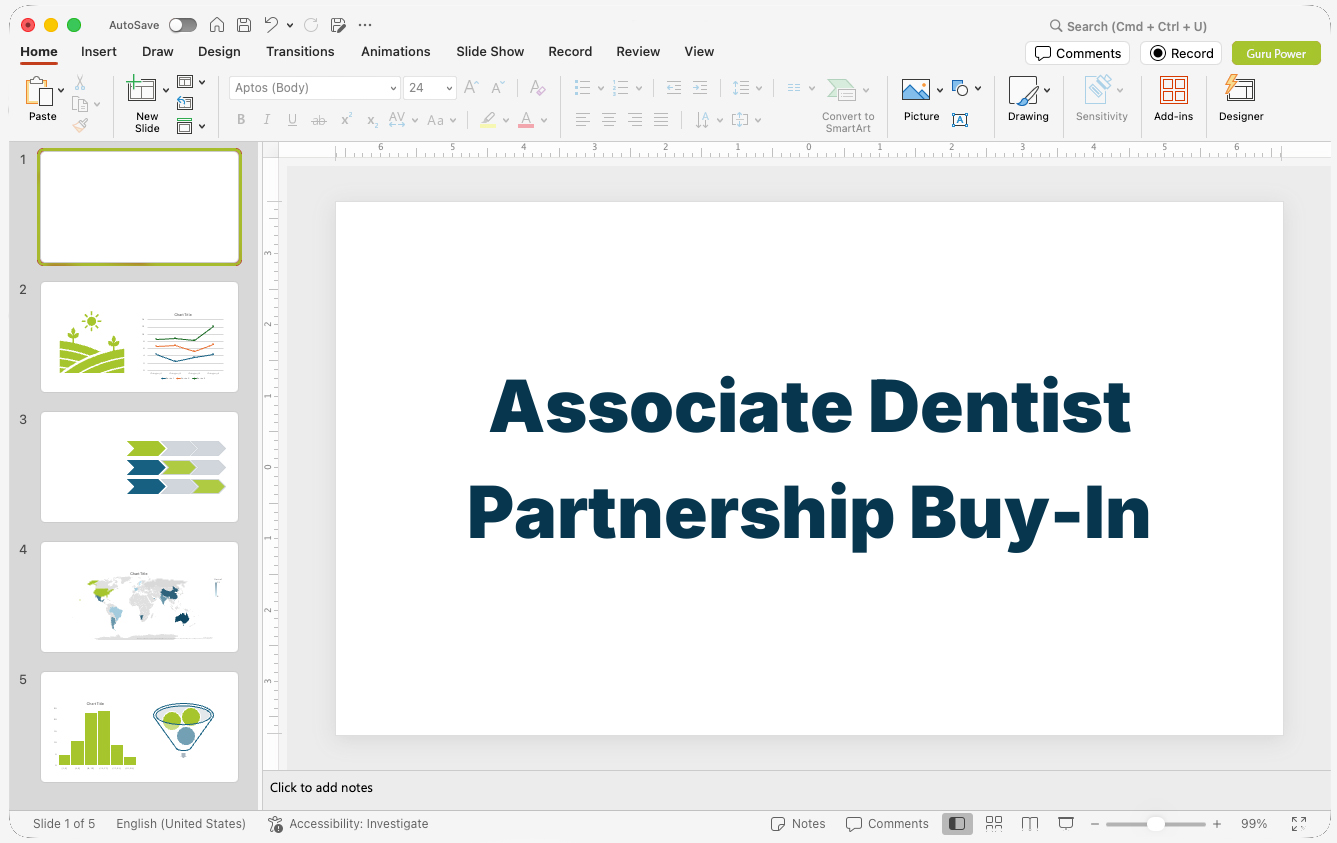Toggle the Notes pane from status bar

[798, 824]
